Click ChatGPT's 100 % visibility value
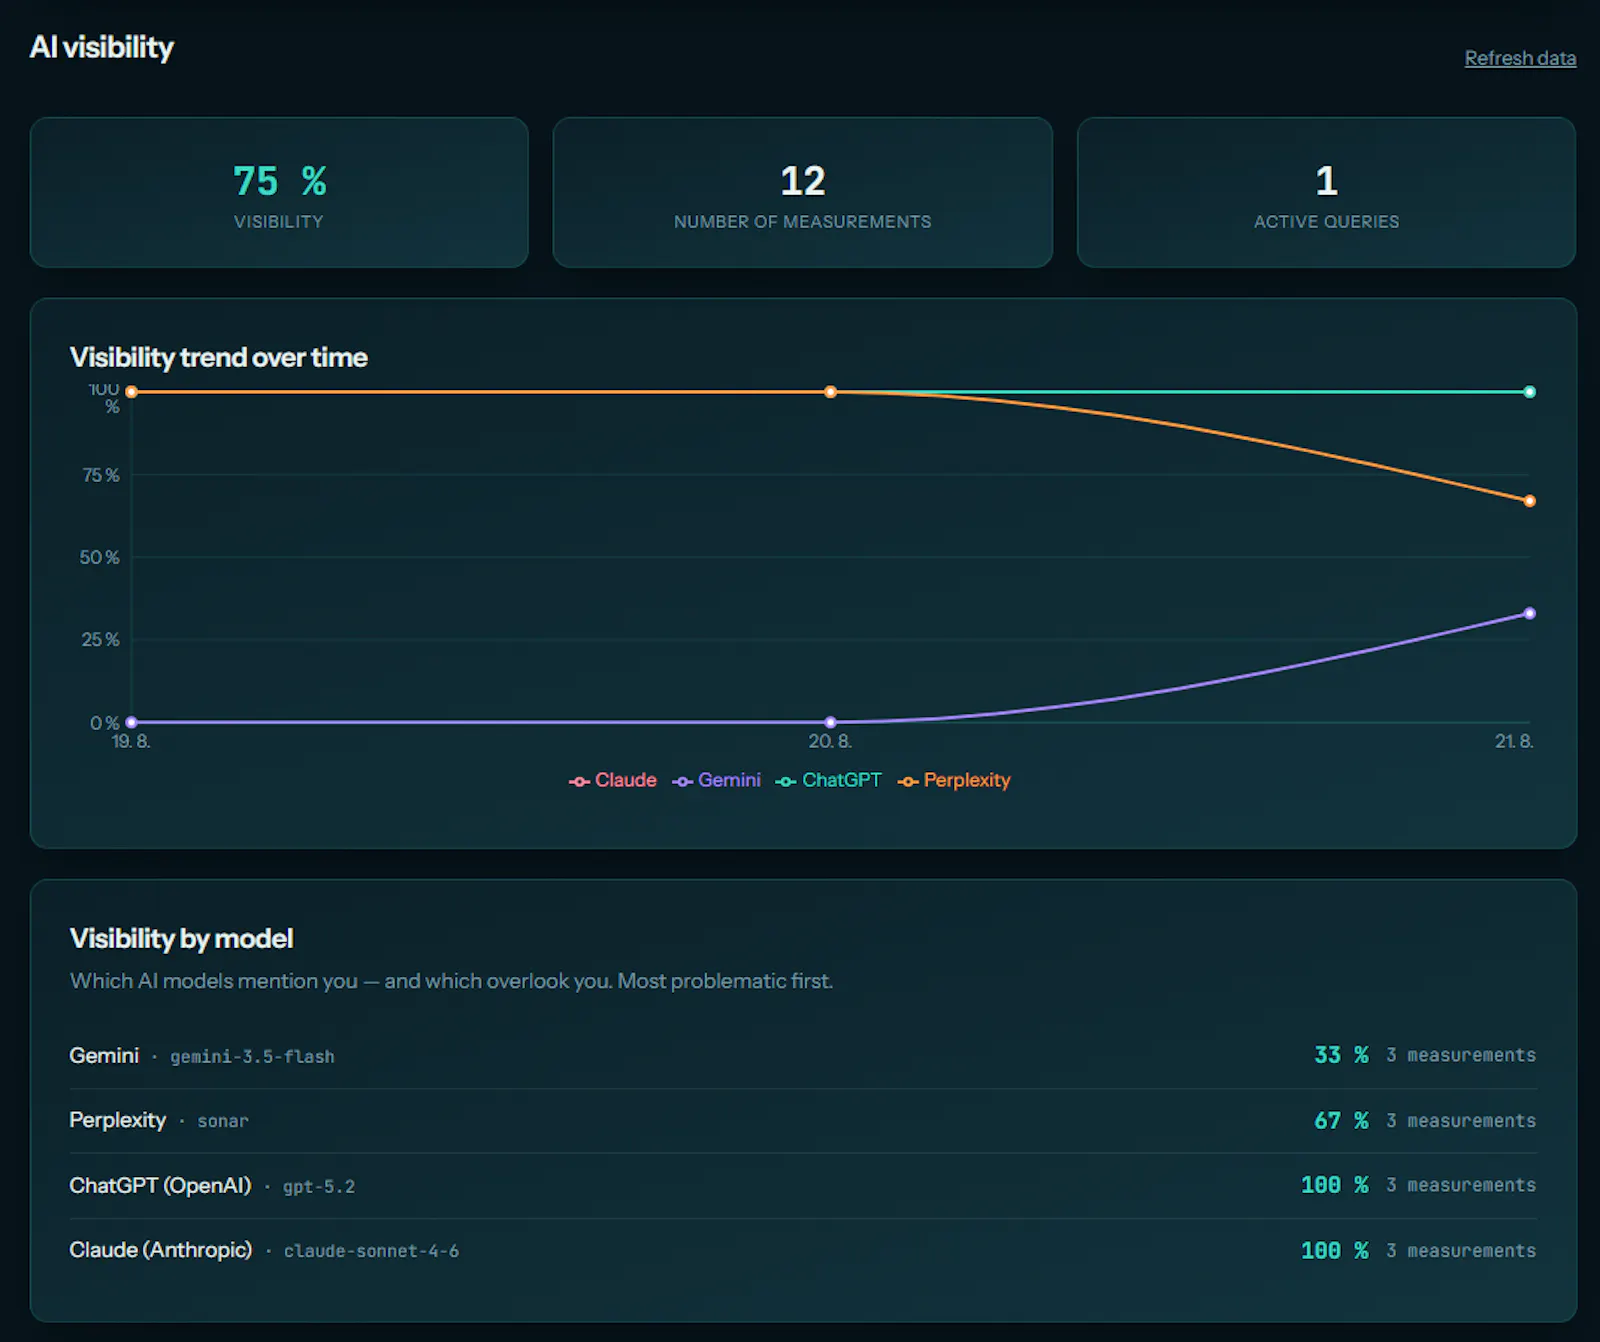This screenshot has width=1600, height=1342. (1335, 1185)
